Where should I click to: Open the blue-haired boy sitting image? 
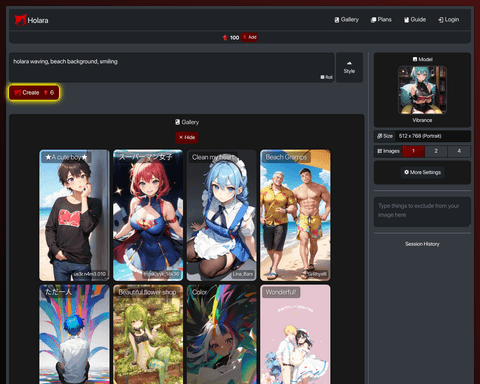click(74, 334)
